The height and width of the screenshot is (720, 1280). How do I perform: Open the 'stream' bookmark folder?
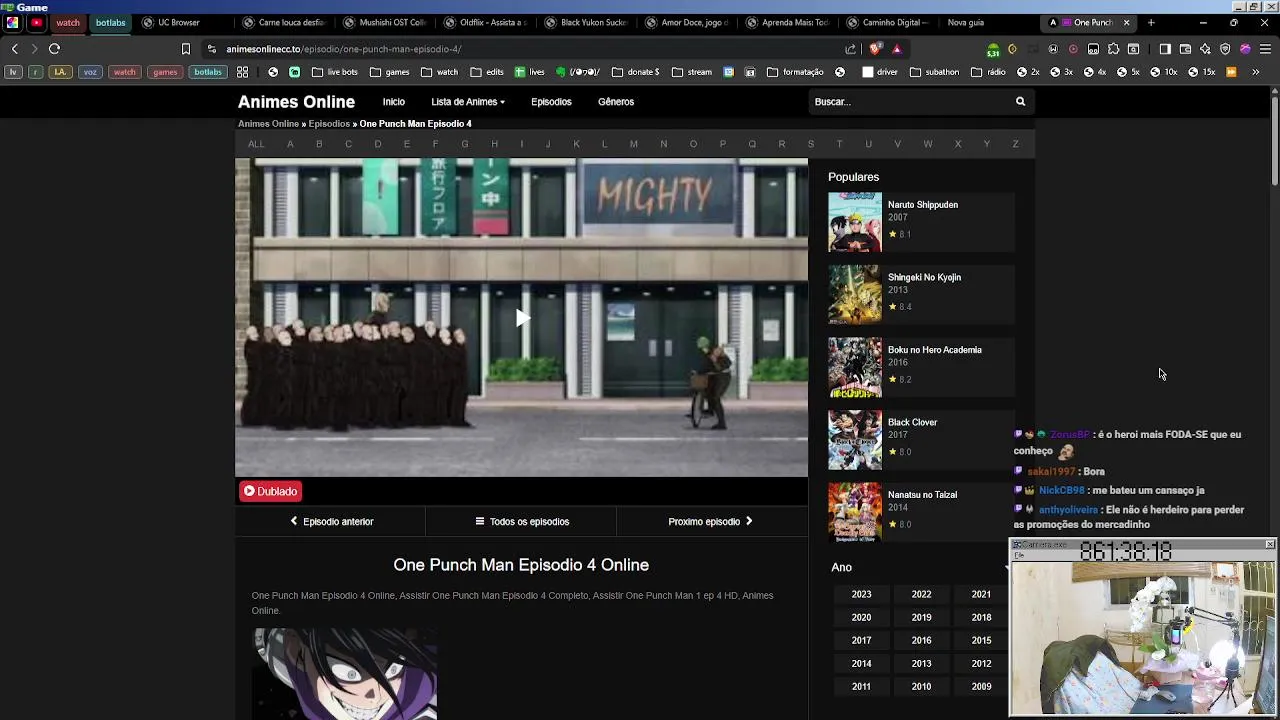pos(692,72)
